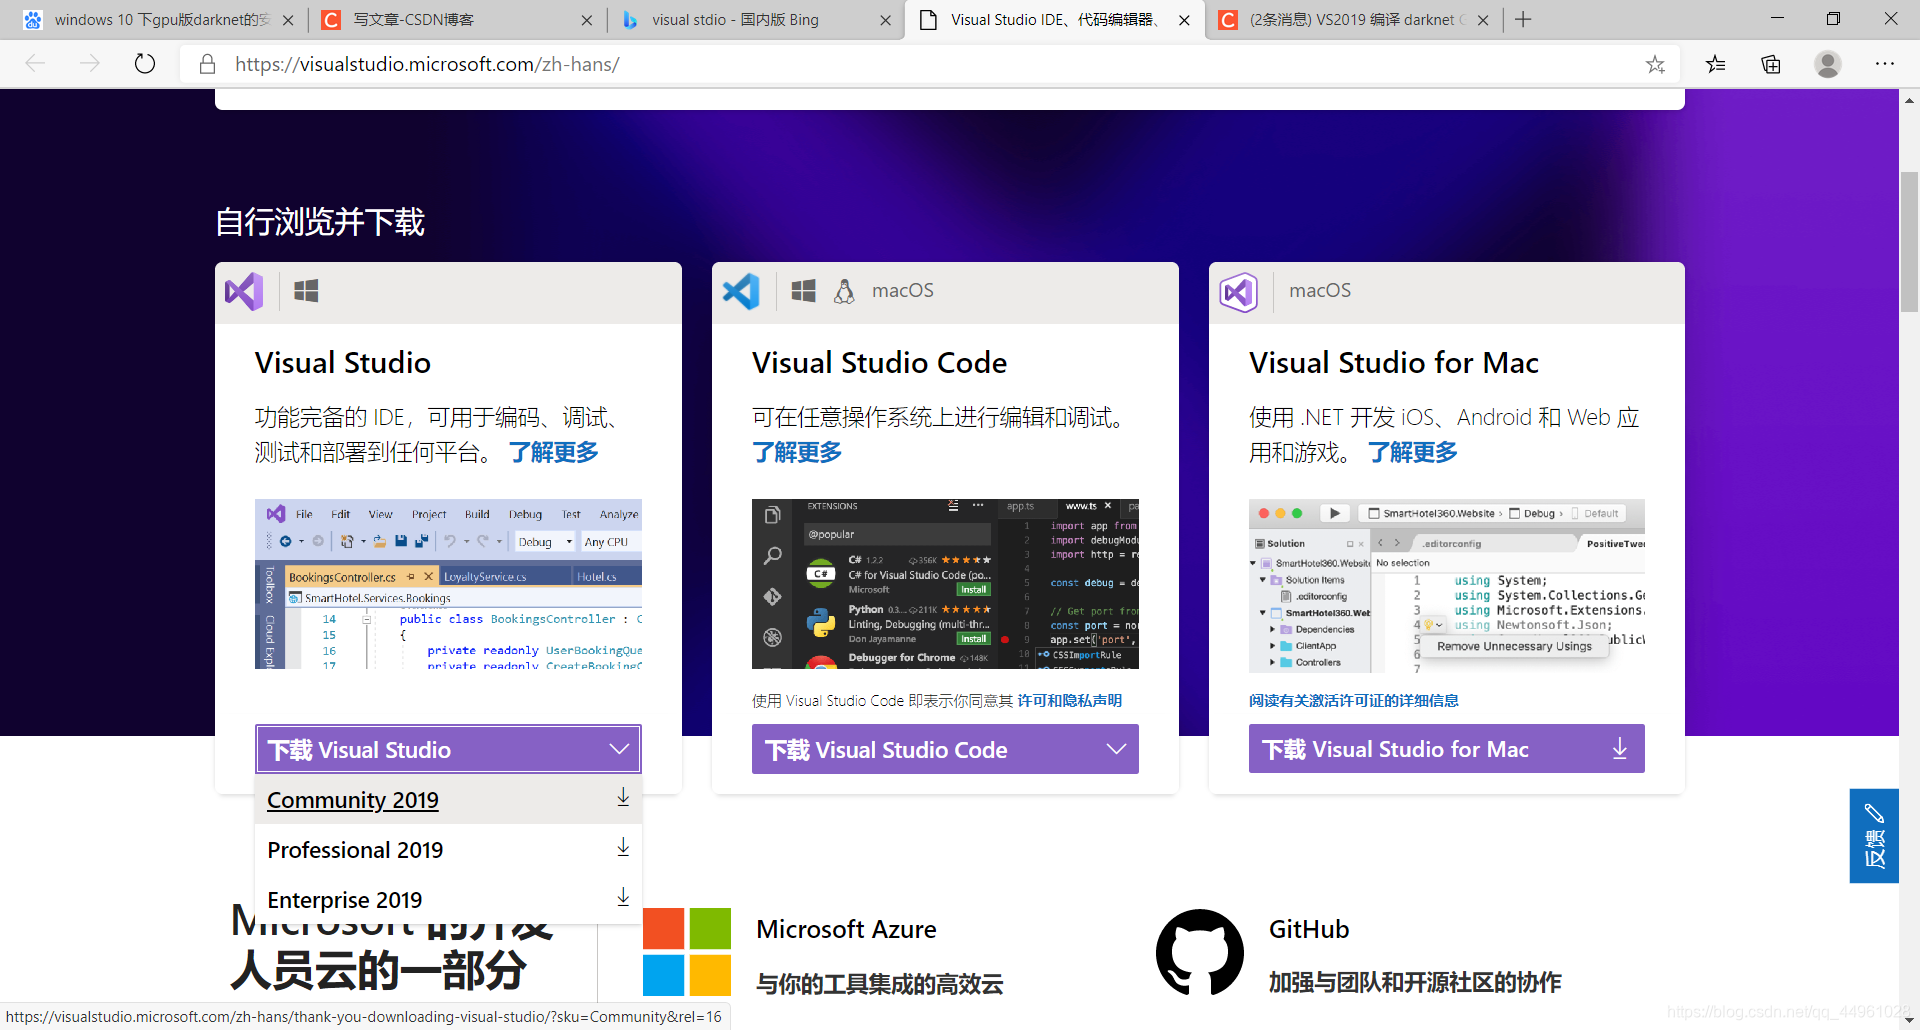Image resolution: width=1920 pixels, height=1030 pixels.
Task: Switch to 'windows 10 下gpu版darknet' tab
Action: point(158,20)
